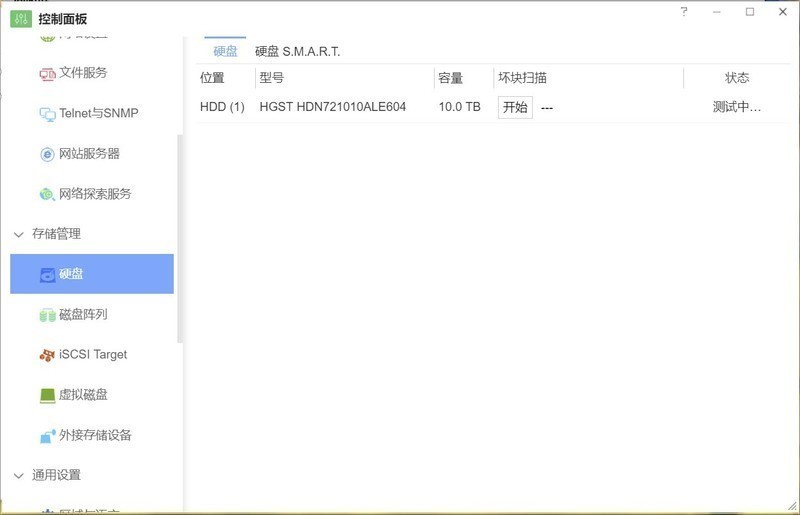The image size is (800, 515).
Task: Select the HDD (1) row cell
Action: pos(222,107)
